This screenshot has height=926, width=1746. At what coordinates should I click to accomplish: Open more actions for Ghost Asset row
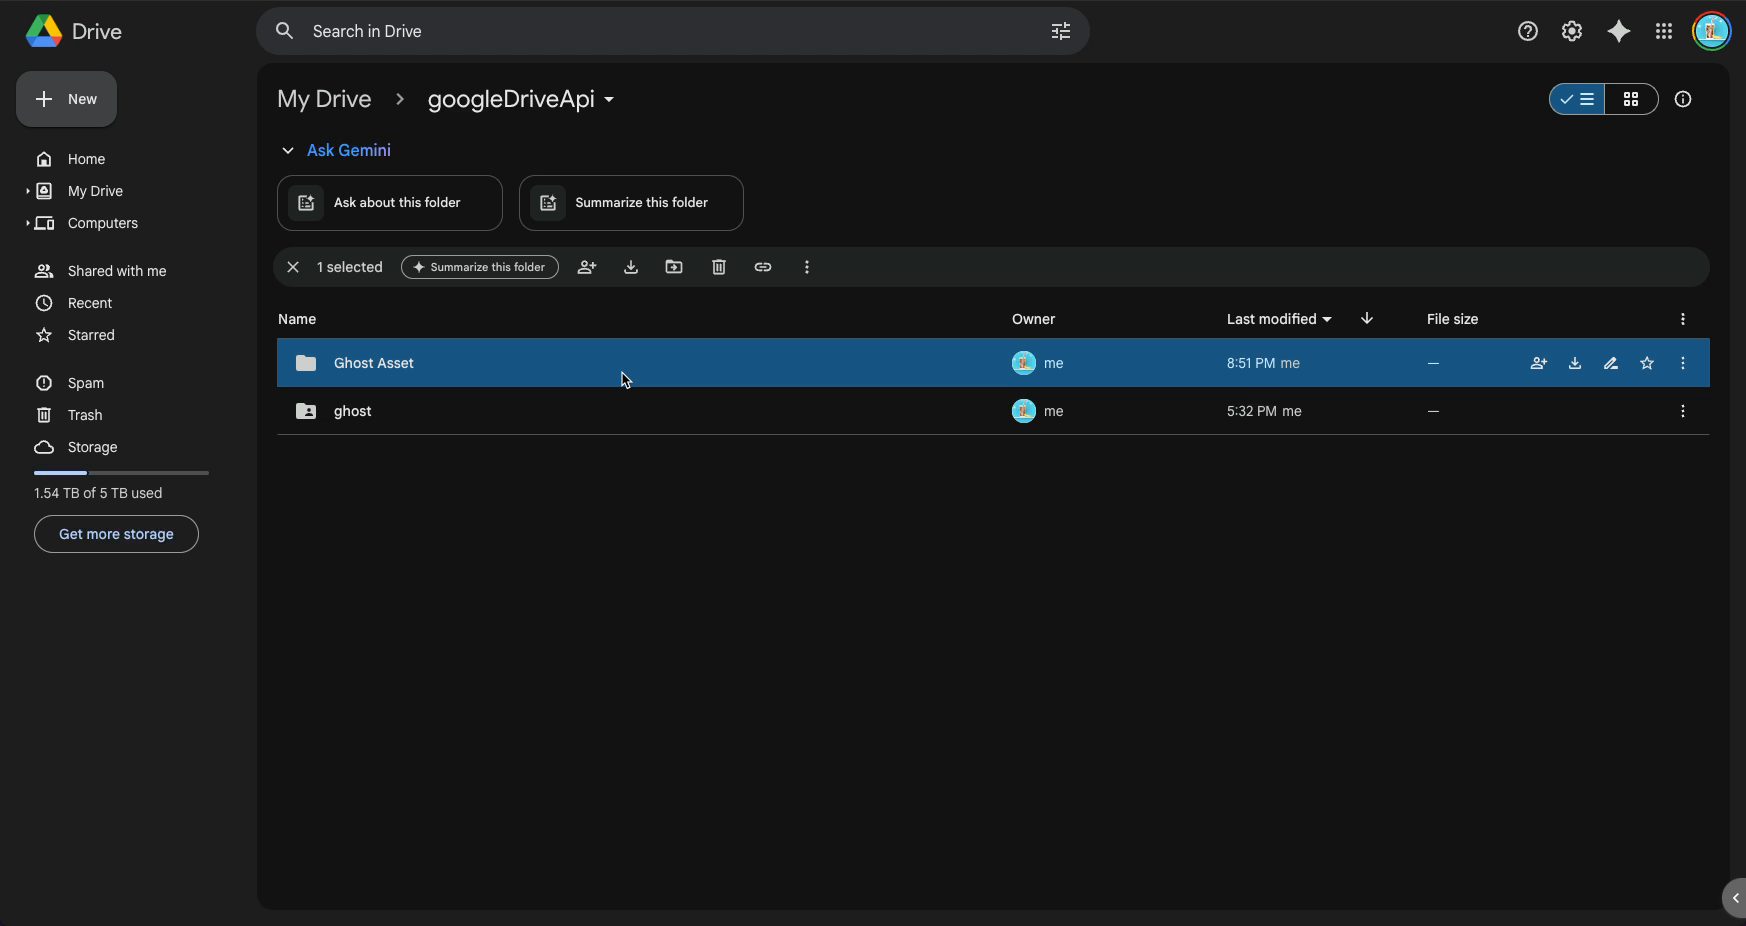1683,363
